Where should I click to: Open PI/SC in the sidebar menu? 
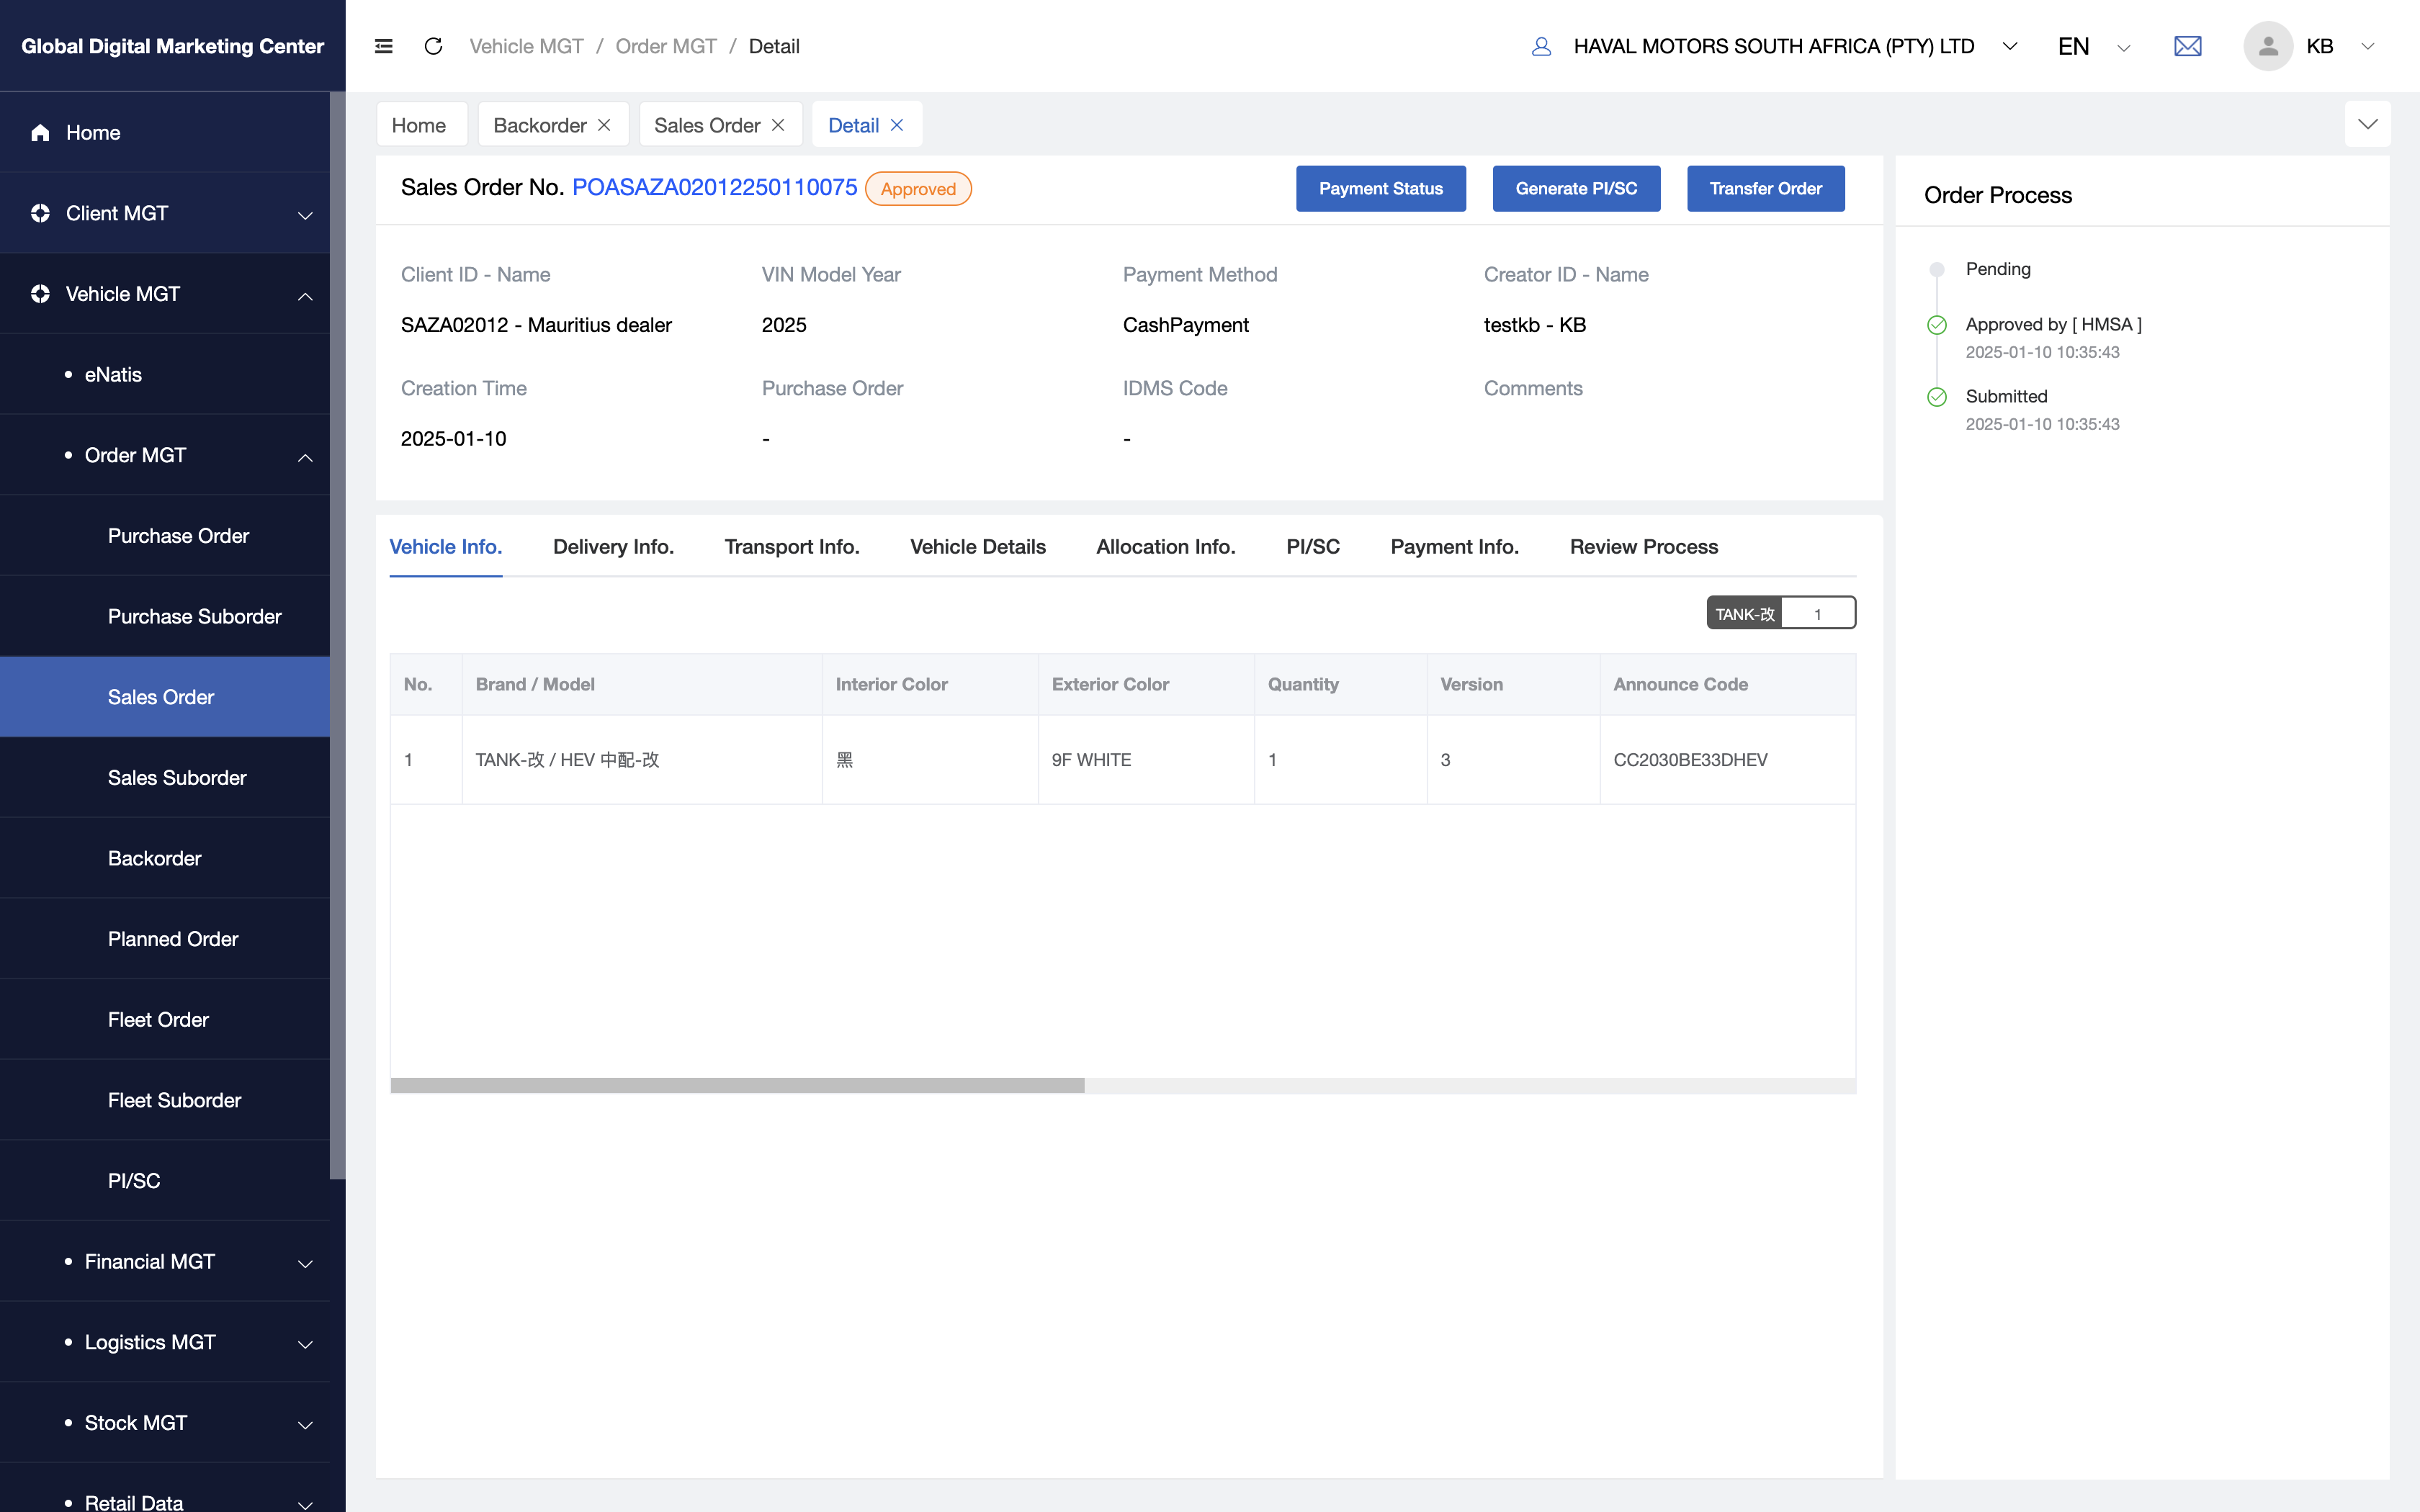point(165,1180)
